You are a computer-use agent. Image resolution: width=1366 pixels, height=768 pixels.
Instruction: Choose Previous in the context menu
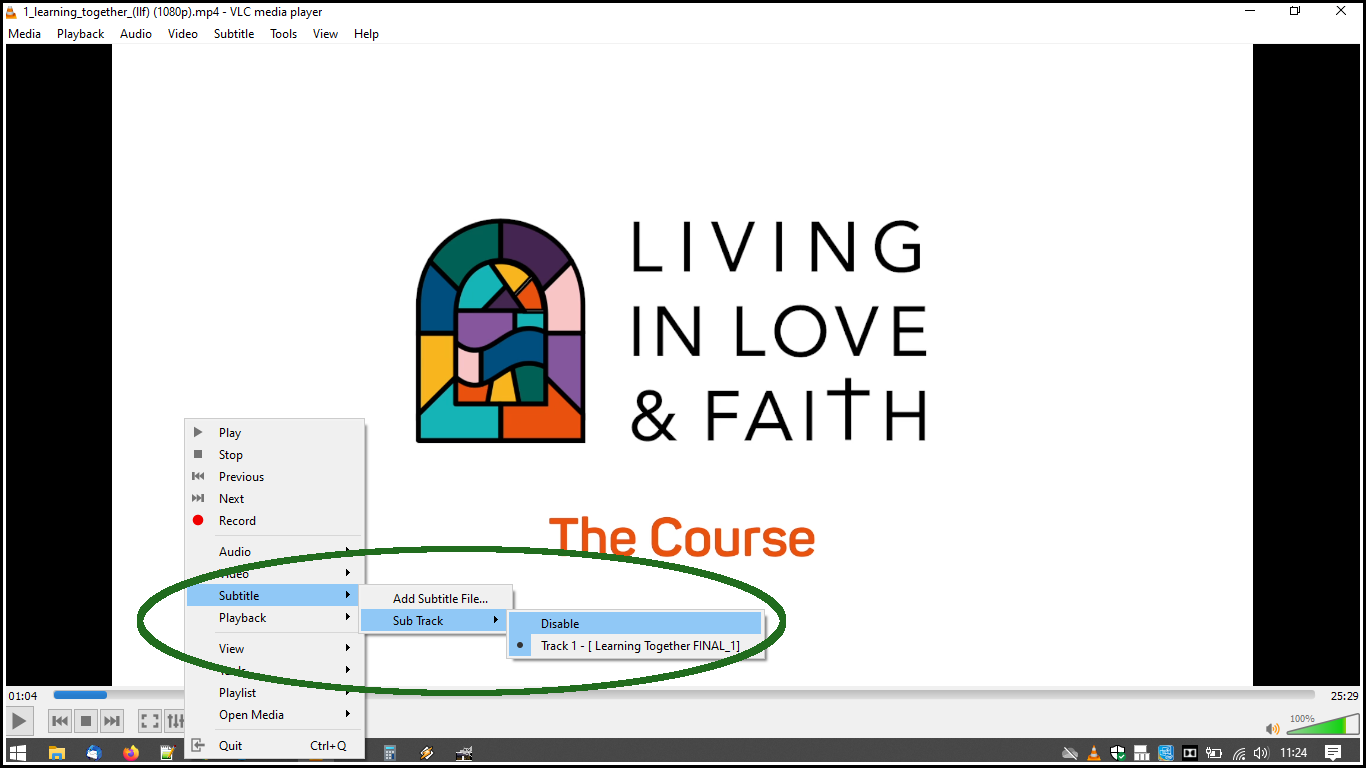coord(275,476)
